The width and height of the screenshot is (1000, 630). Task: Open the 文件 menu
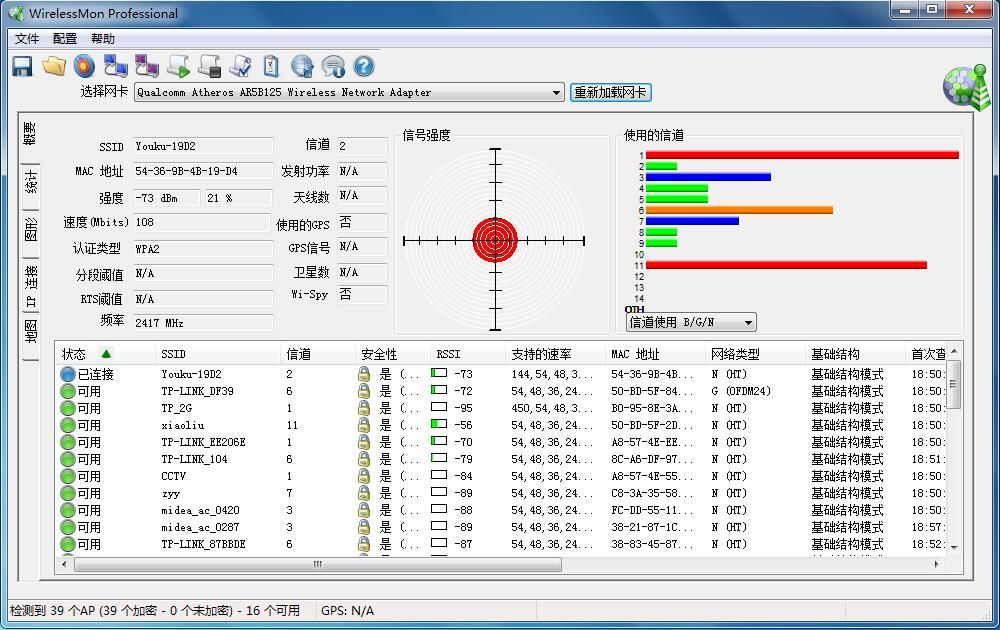pyautogui.click(x=27, y=39)
